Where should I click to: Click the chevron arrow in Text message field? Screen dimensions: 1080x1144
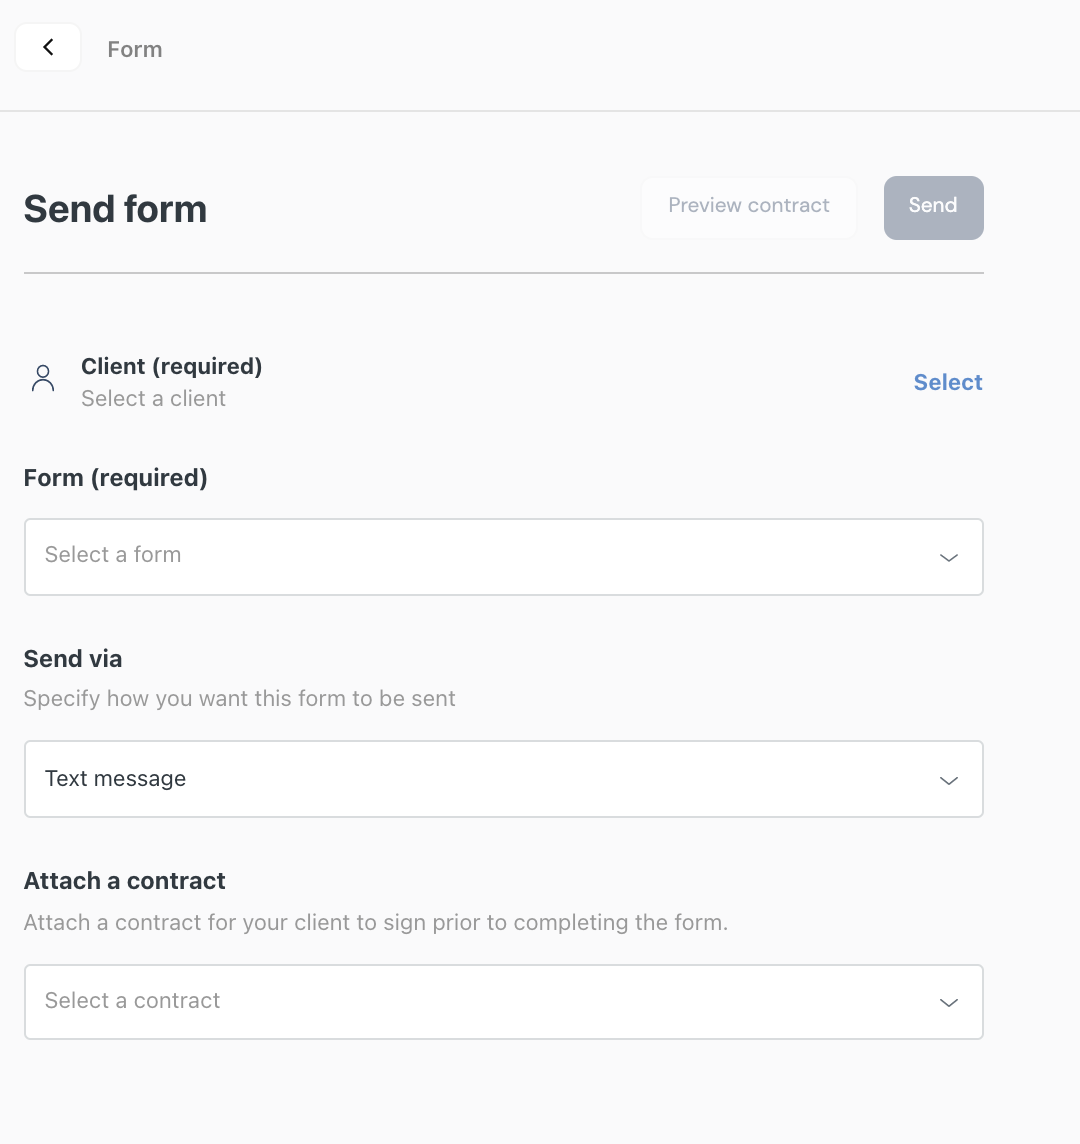click(x=948, y=781)
